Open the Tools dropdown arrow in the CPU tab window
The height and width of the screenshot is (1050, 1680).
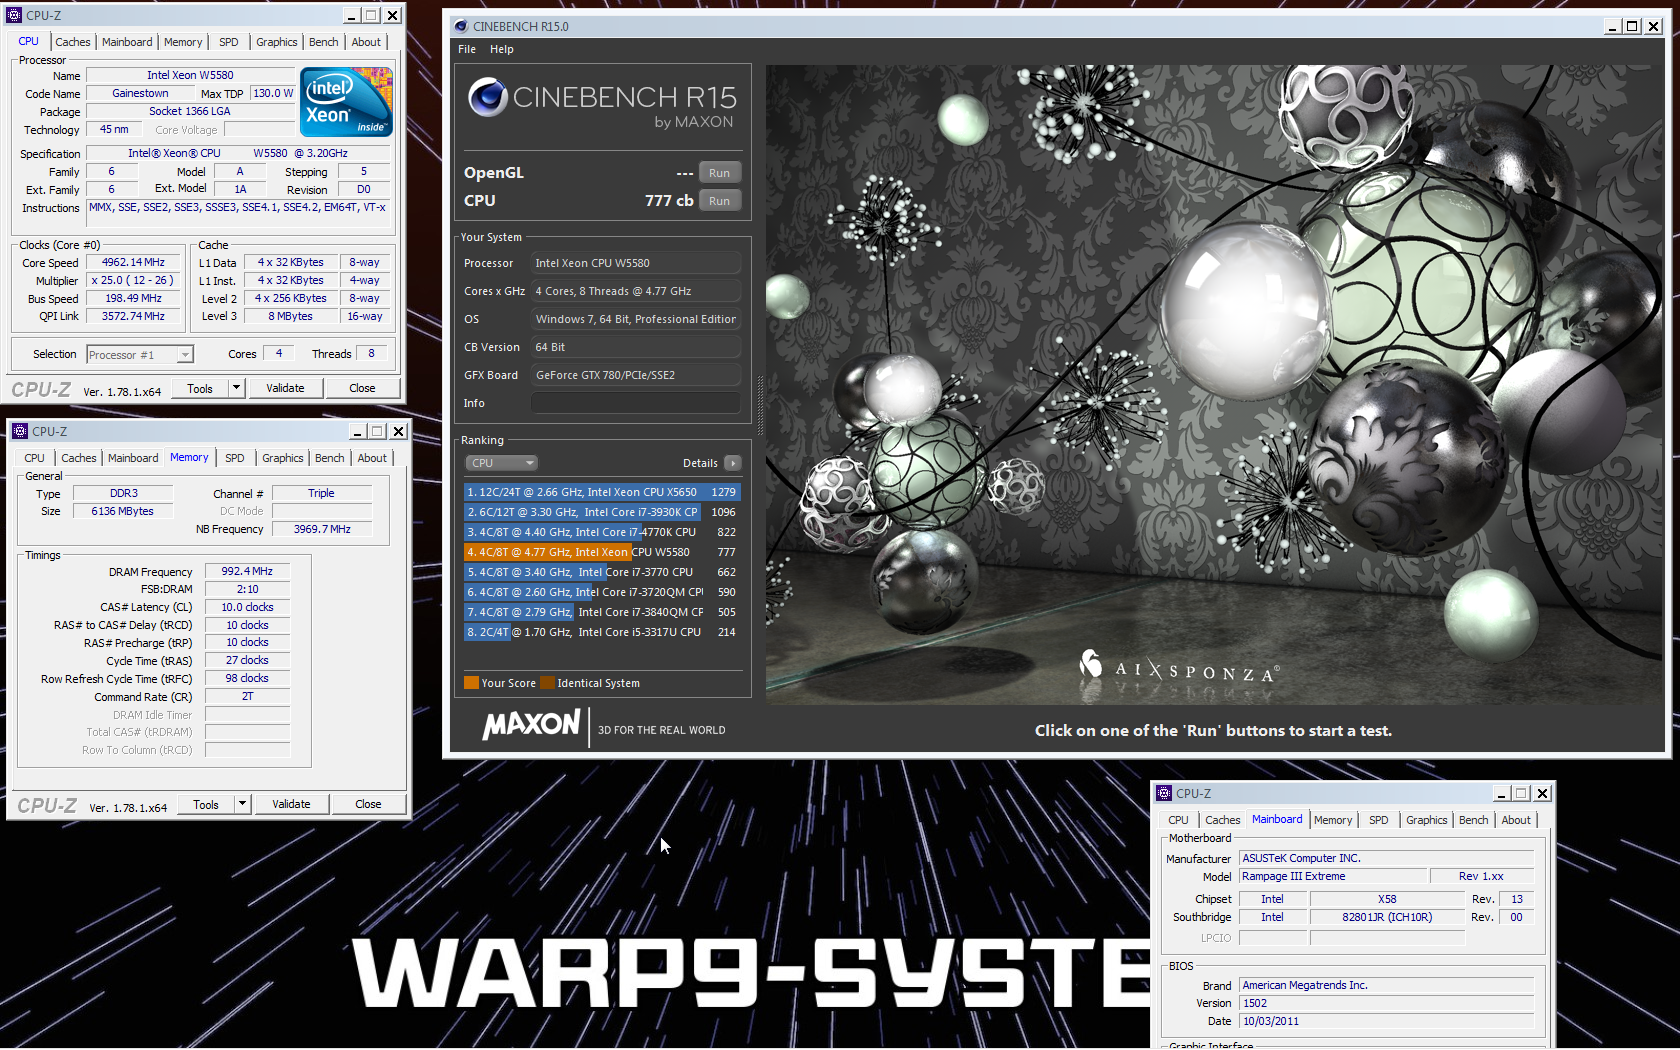[x=237, y=388]
